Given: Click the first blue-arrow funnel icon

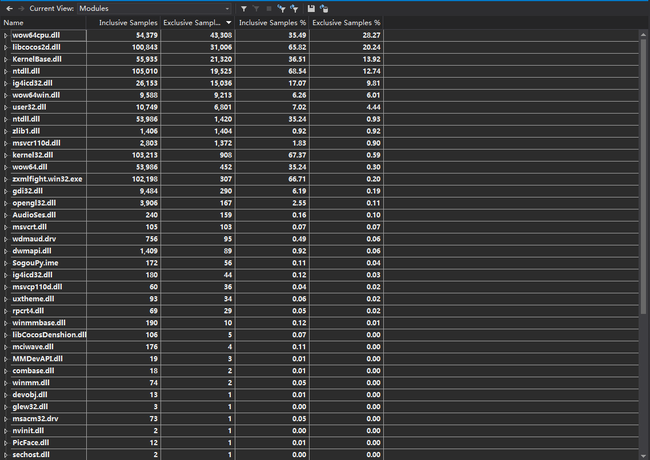Looking at the screenshot, I should (x=281, y=8).
